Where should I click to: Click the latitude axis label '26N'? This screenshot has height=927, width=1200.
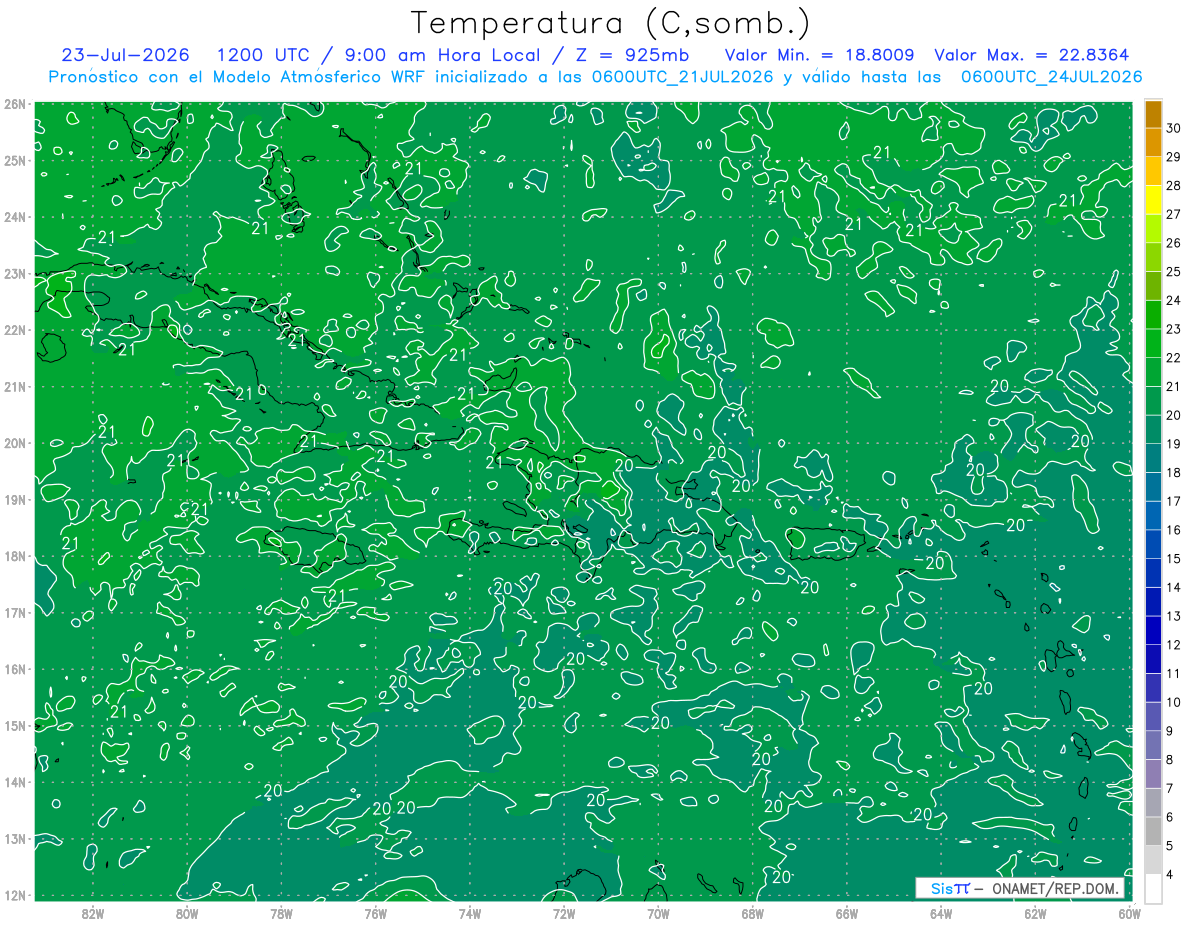tap(14, 104)
